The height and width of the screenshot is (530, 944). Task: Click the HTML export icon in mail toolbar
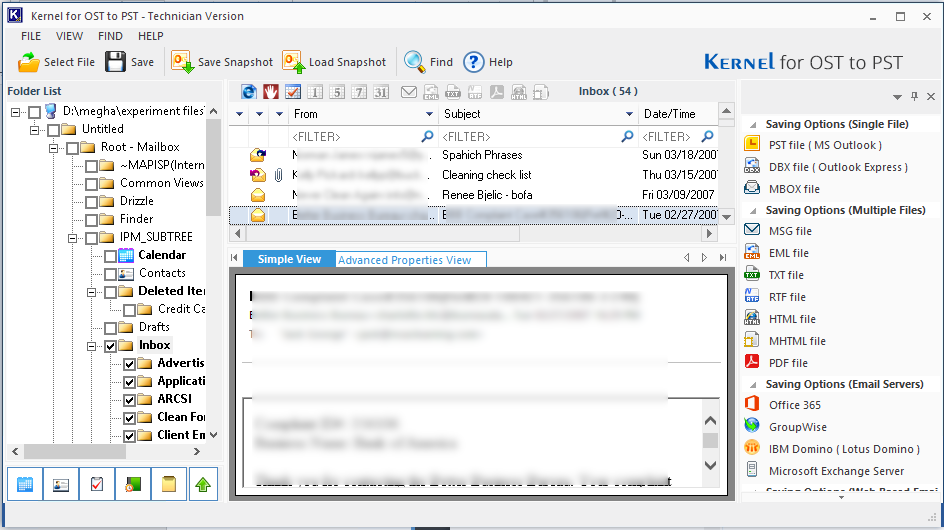(518, 92)
